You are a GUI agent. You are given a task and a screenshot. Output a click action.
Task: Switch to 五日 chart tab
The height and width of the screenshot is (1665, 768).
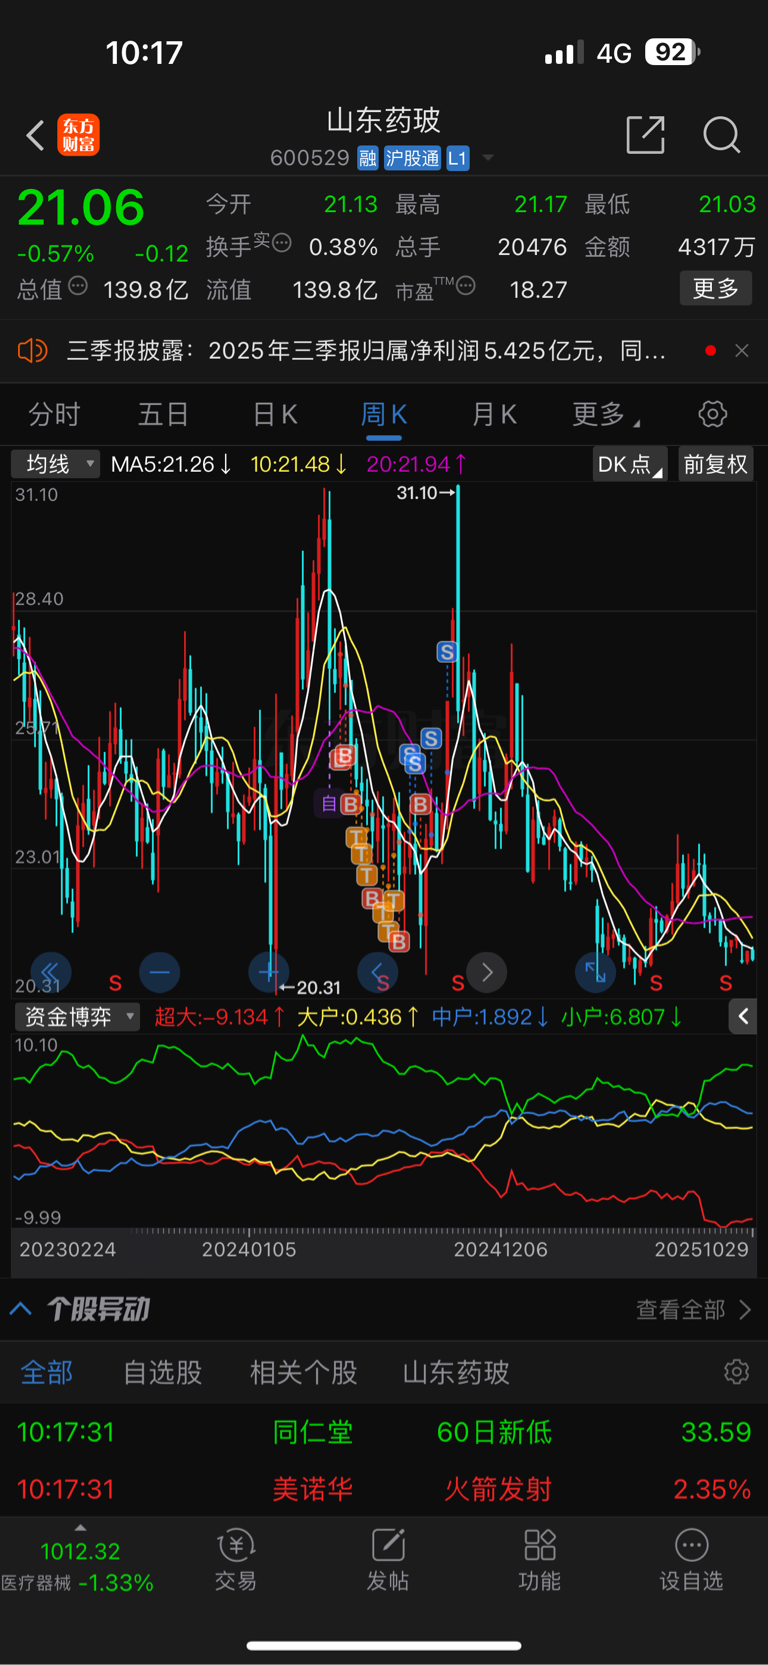(x=163, y=414)
